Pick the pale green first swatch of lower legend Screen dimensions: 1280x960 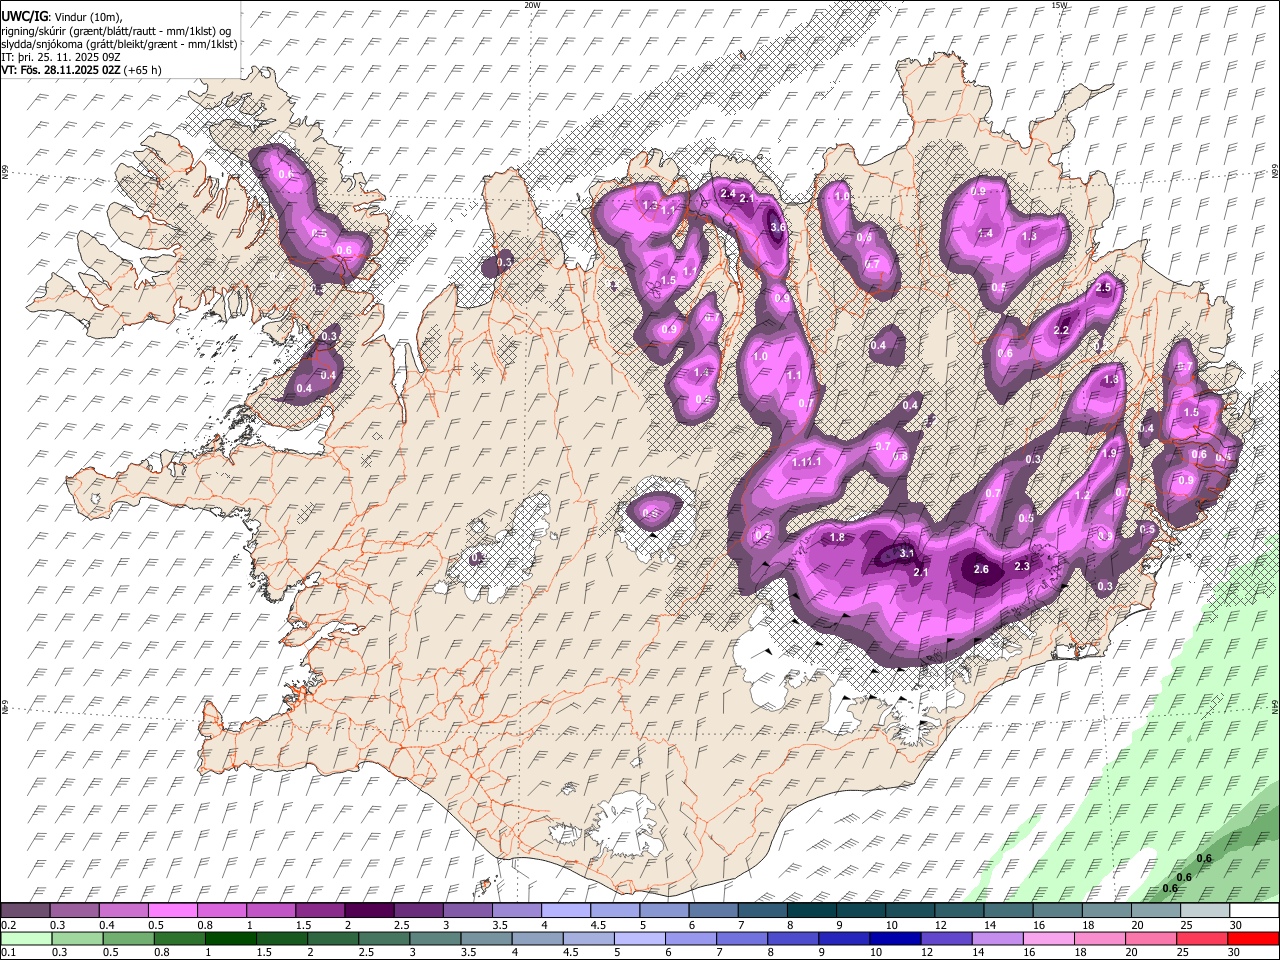tap(26, 938)
